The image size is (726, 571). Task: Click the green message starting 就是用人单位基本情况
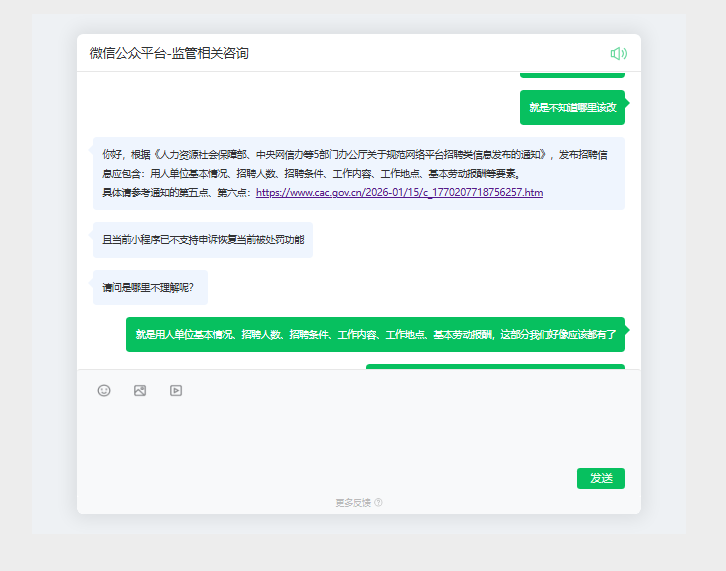tap(376, 334)
